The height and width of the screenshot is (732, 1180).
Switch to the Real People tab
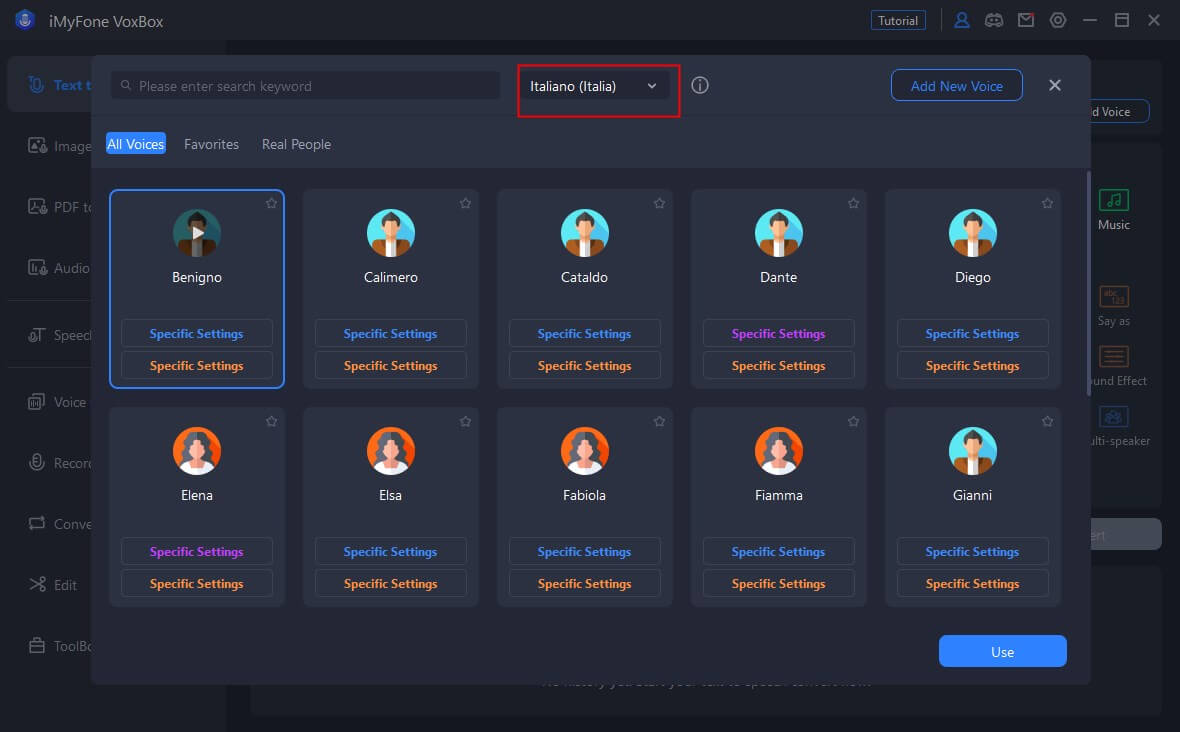tap(297, 144)
